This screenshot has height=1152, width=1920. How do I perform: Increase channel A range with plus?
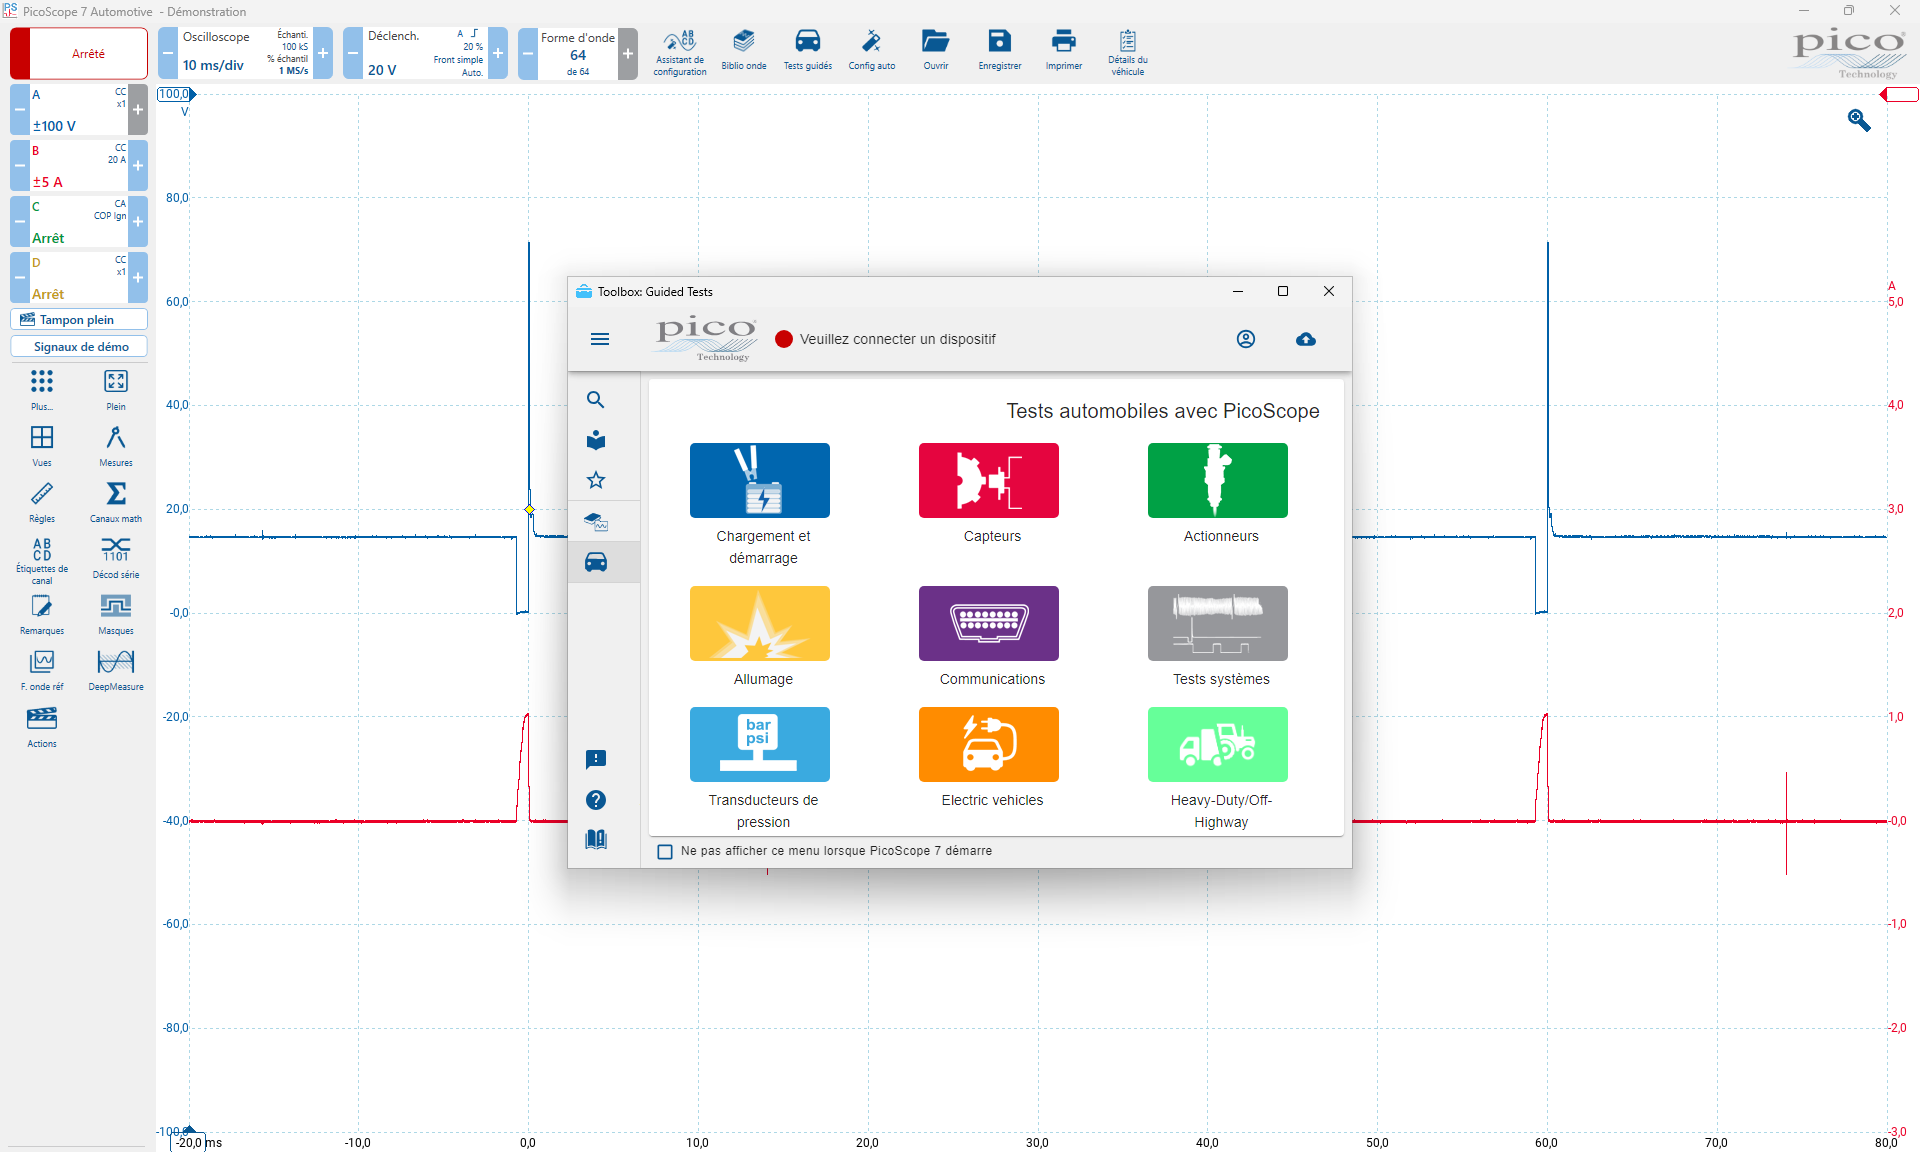coord(138,110)
